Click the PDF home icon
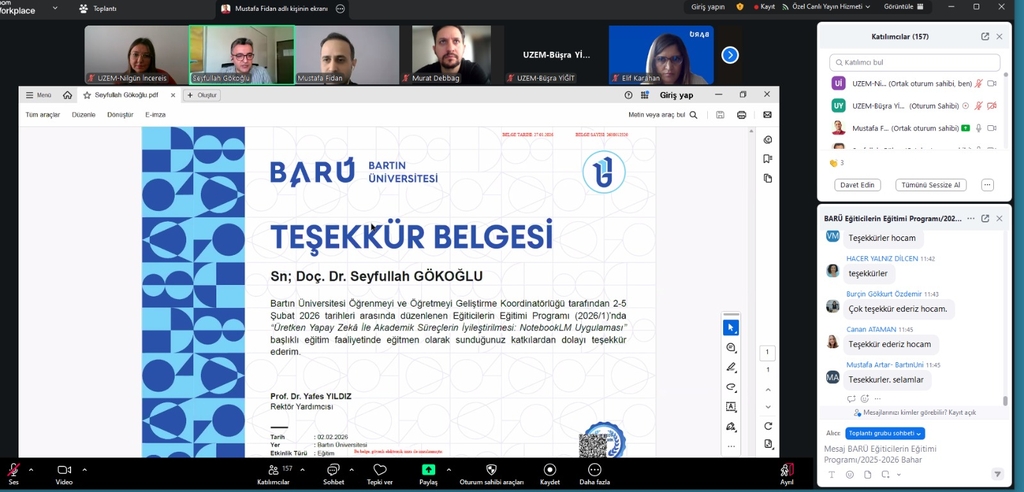 (67, 95)
